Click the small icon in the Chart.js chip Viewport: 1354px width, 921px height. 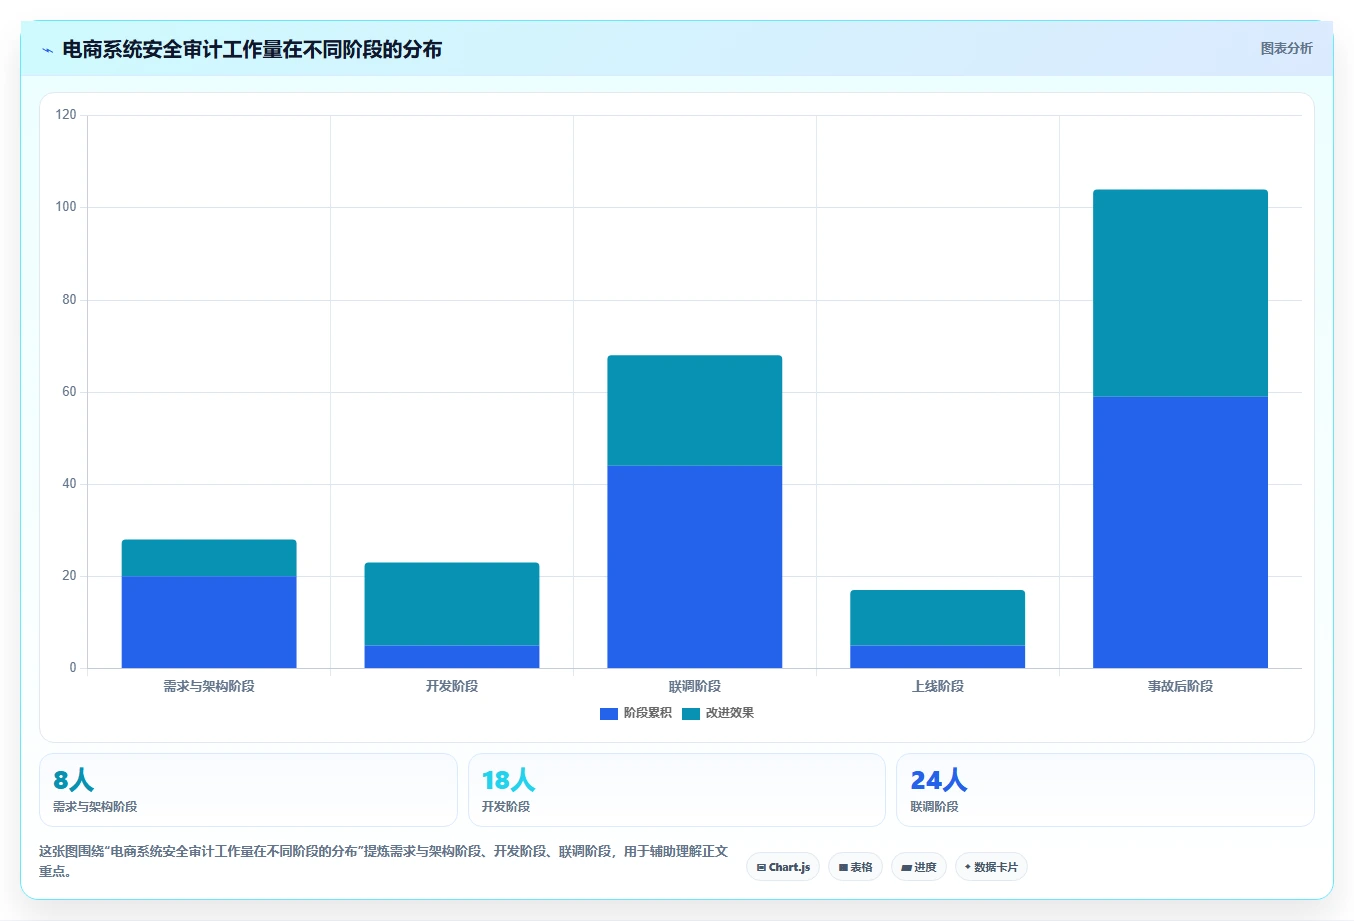pos(761,868)
